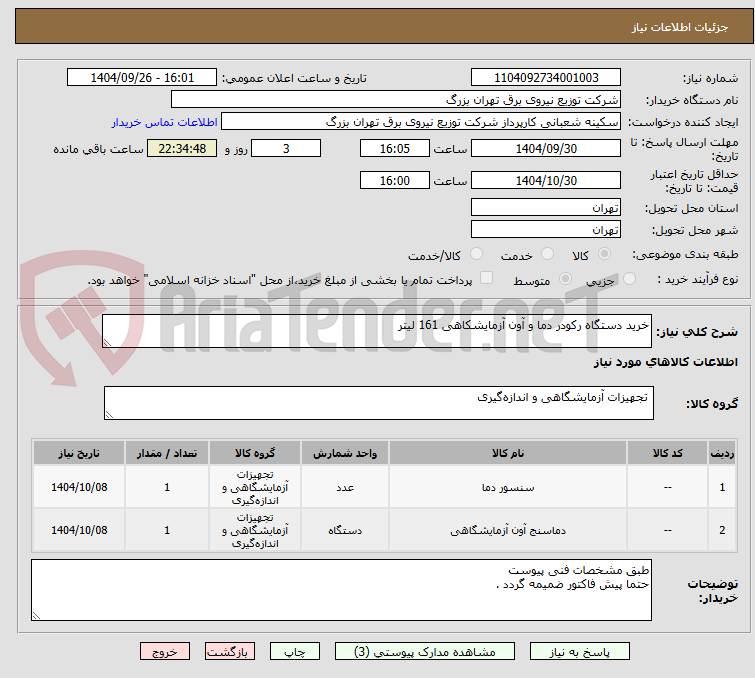755x678 pixels.
Task: Select the کالا radio option
Action: pos(604,254)
